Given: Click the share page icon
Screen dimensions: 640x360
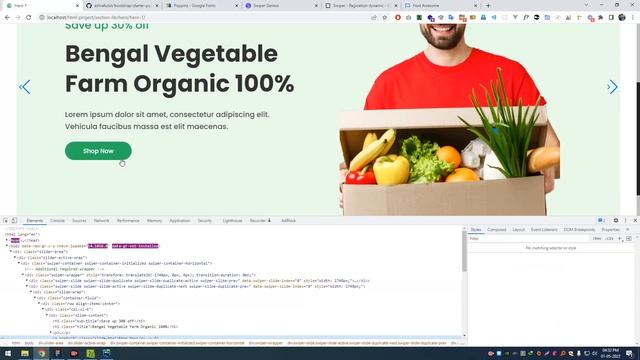Looking at the screenshot, I should click(x=374, y=18).
